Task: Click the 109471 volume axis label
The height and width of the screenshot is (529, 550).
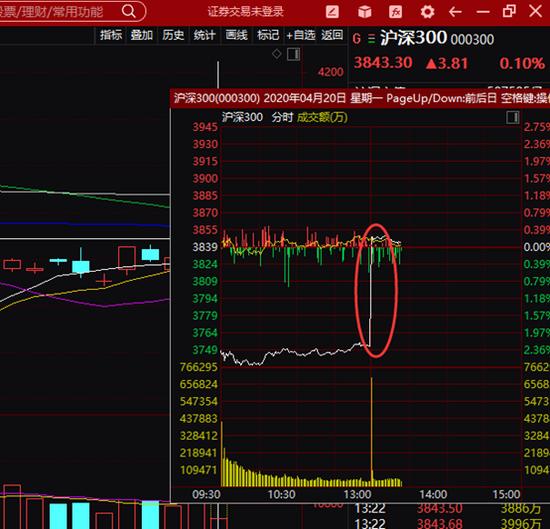Action: tap(199, 470)
